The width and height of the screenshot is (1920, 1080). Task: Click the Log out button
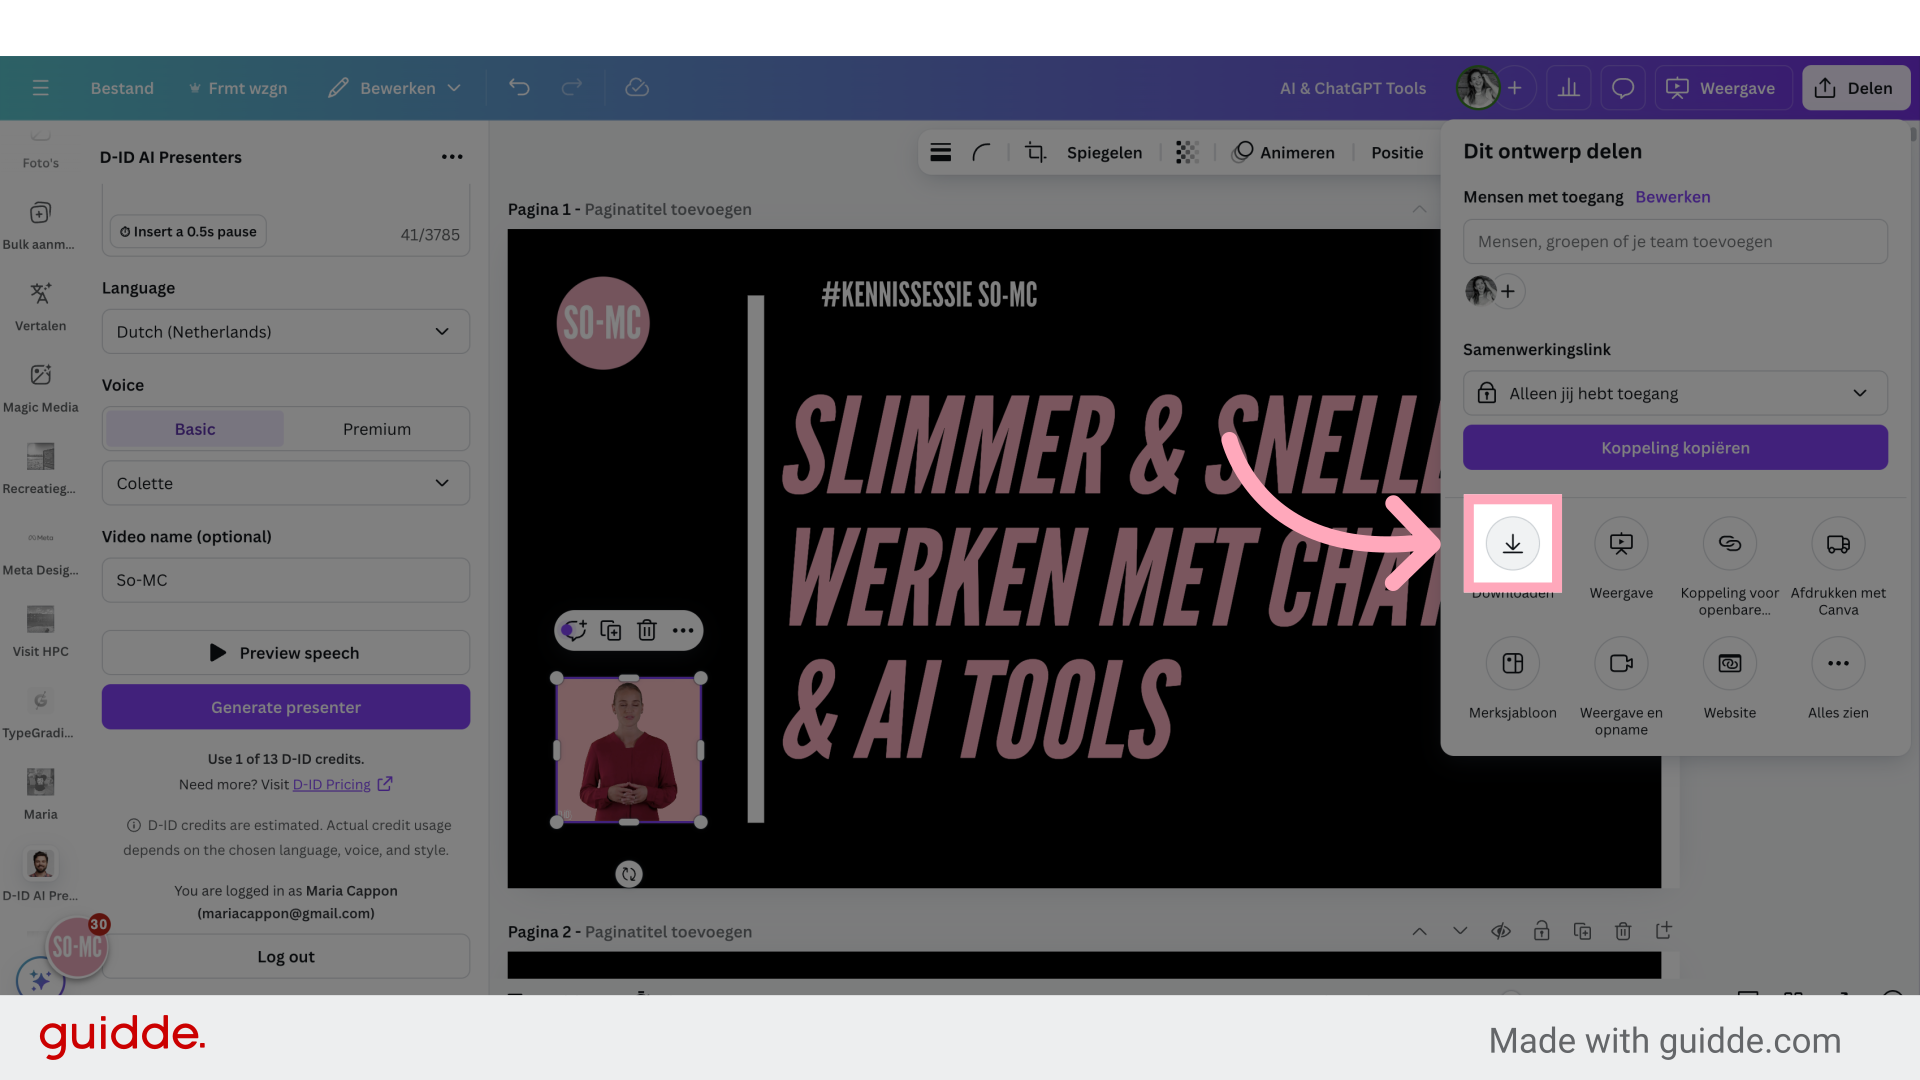[x=286, y=957]
